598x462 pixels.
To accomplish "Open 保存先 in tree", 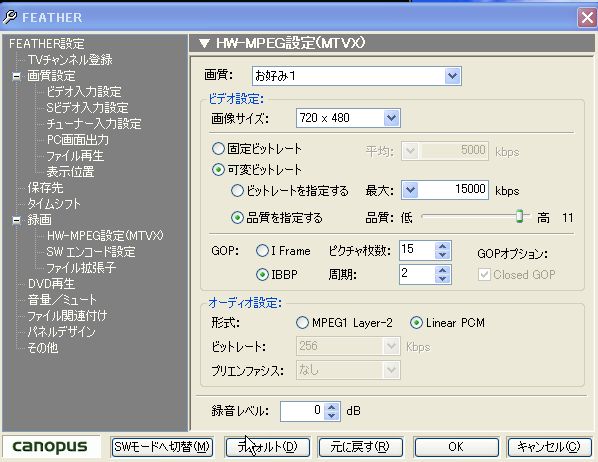I will pos(45,188).
